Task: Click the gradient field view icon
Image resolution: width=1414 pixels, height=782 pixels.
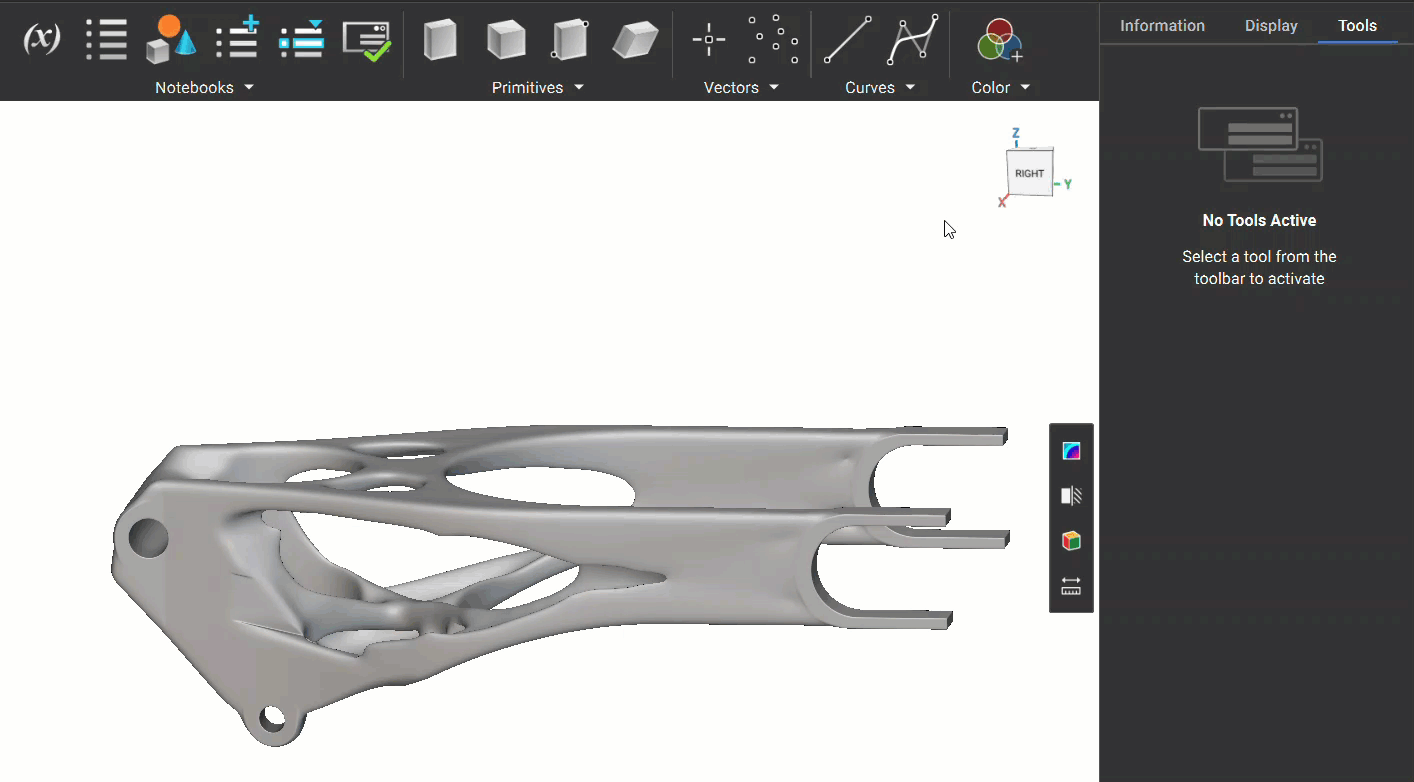Action: (1071, 451)
